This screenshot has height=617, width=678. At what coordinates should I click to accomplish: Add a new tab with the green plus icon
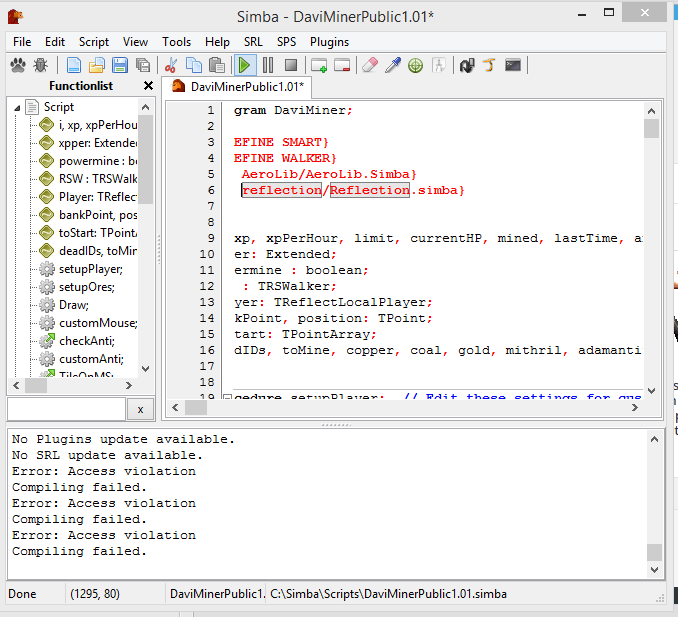click(319, 65)
